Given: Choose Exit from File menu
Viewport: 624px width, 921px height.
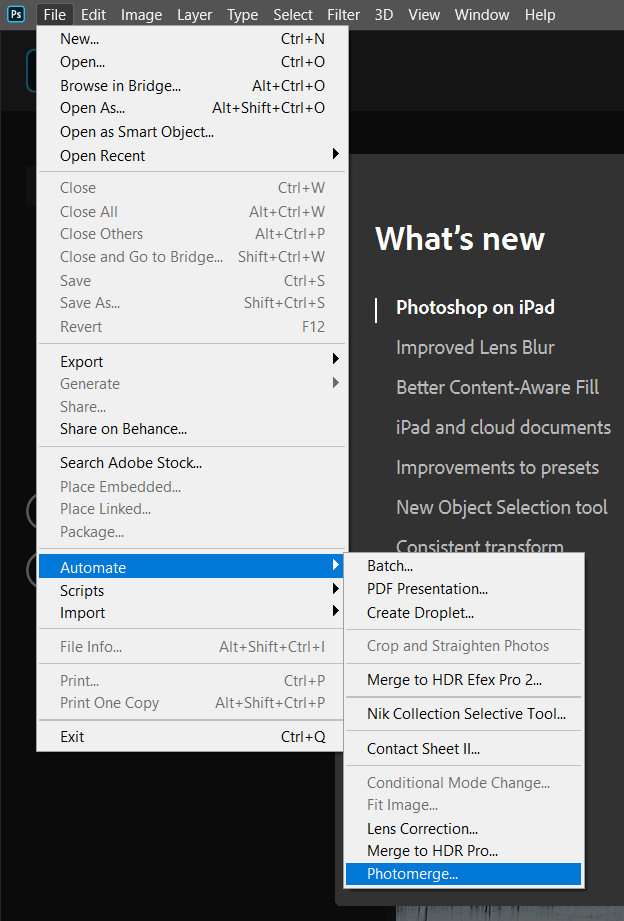Looking at the screenshot, I should point(72,737).
